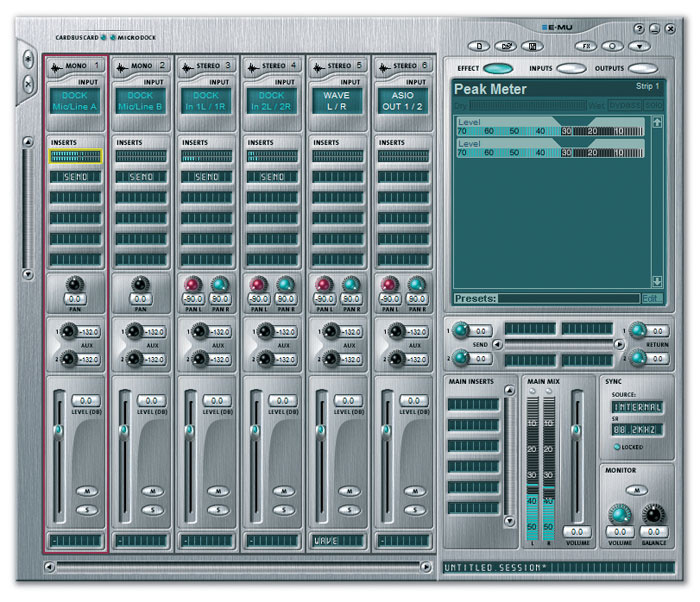Click the New Session icon
Screen dimensions: 700x602
tap(480, 46)
